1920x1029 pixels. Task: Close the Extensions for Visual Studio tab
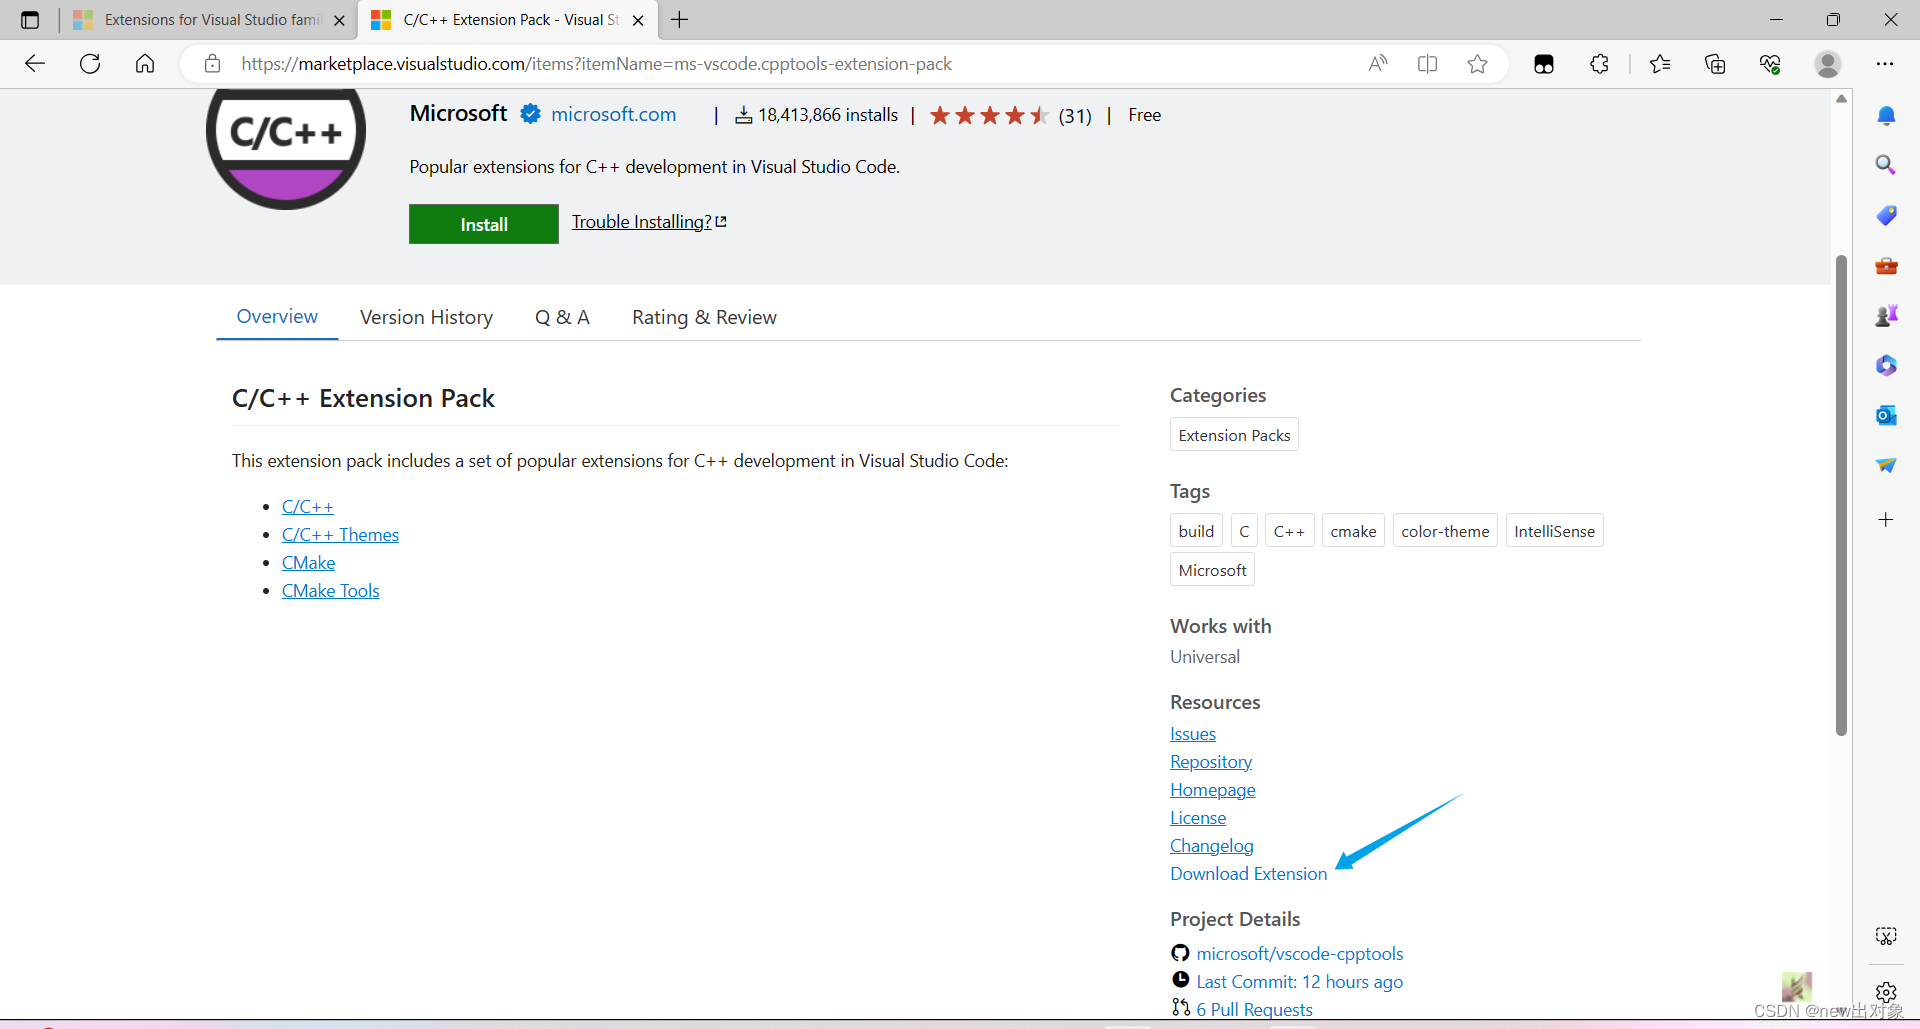[x=339, y=20]
